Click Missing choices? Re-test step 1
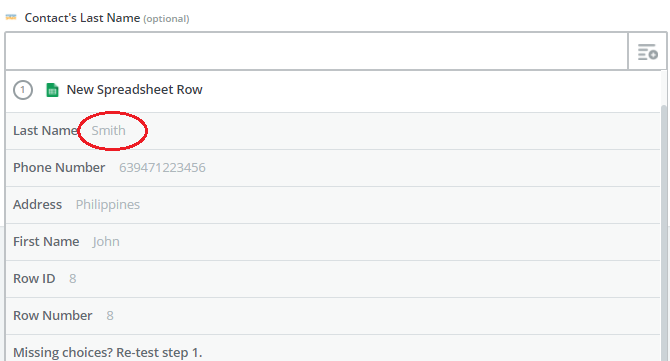Screen dimensions: 670x361 click(108, 352)
